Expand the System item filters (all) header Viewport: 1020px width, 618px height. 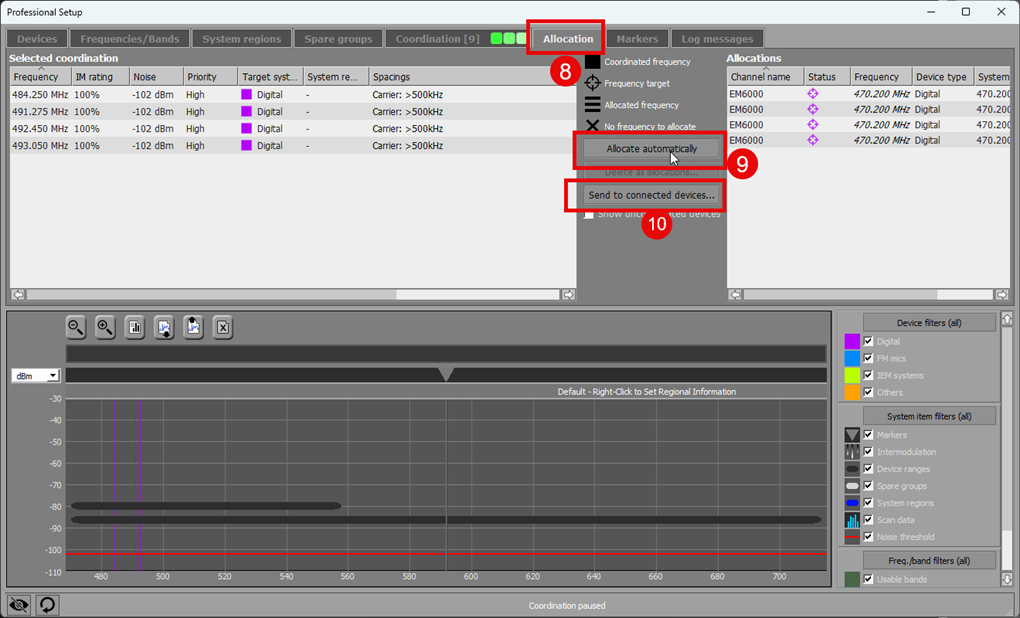pos(929,416)
